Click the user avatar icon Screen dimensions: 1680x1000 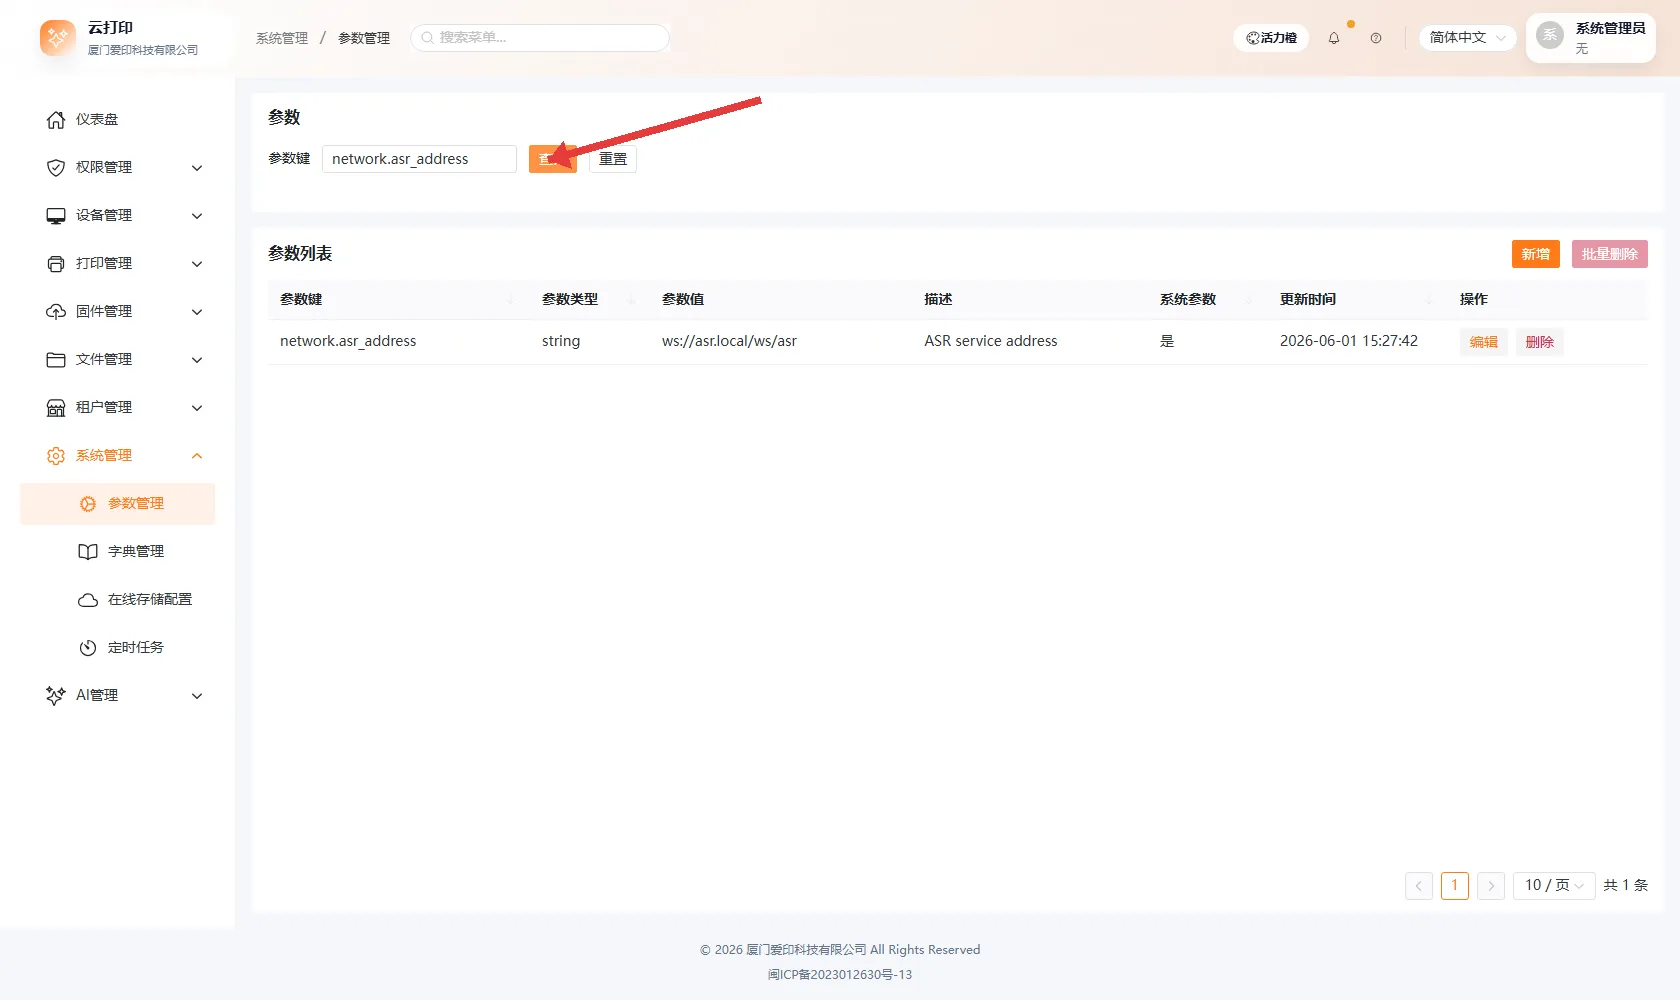point(1550,35)
